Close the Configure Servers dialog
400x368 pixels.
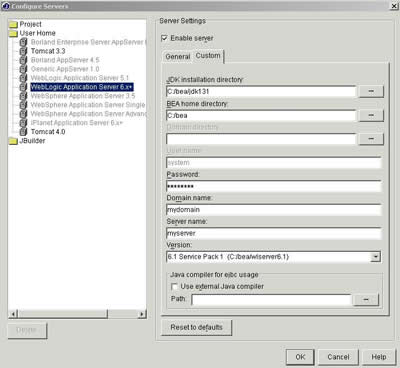(x=394, y=6)
